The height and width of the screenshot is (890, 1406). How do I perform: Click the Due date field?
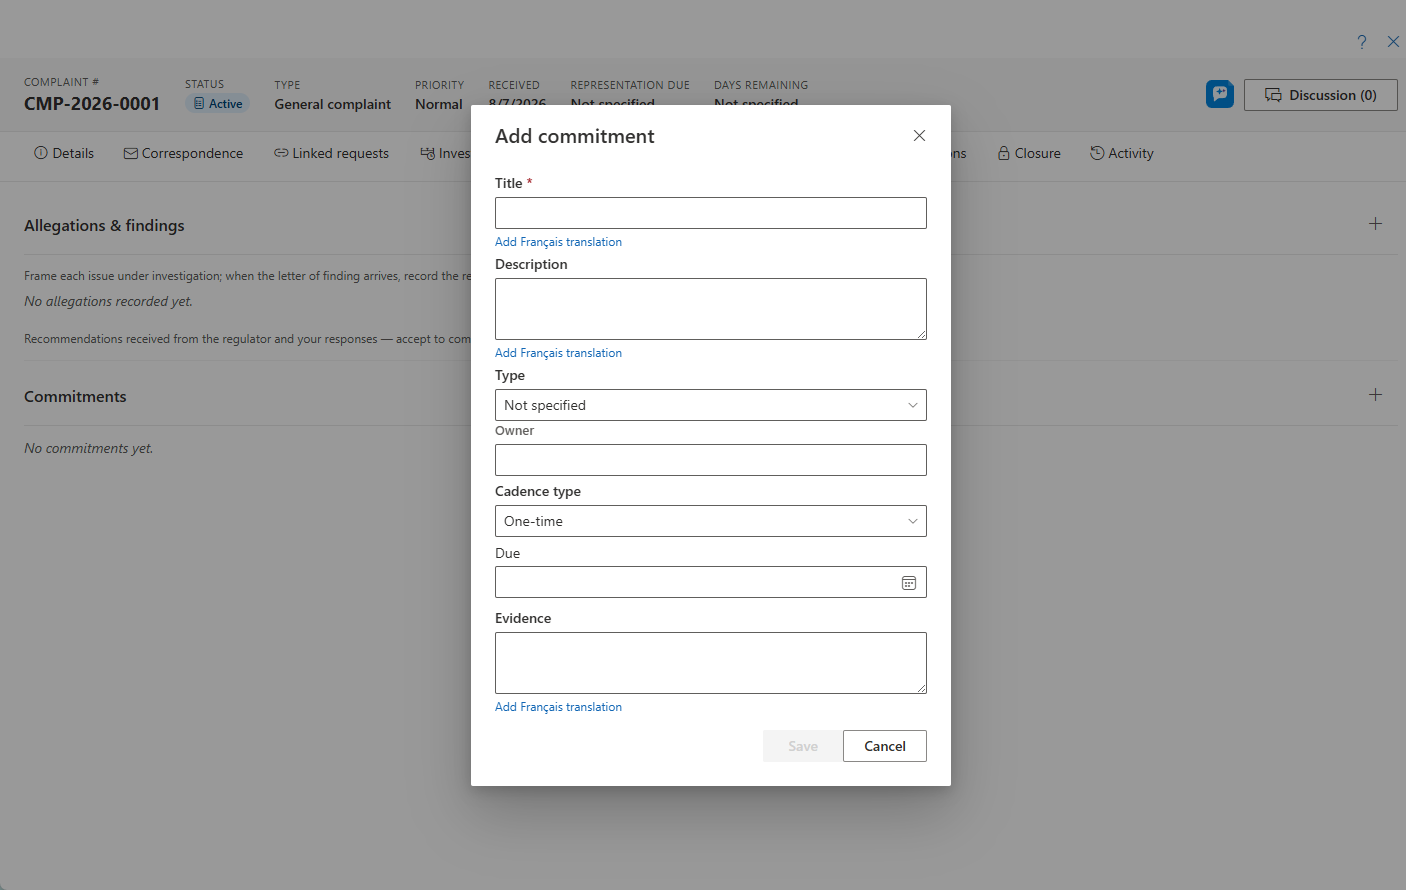[710, 582]
